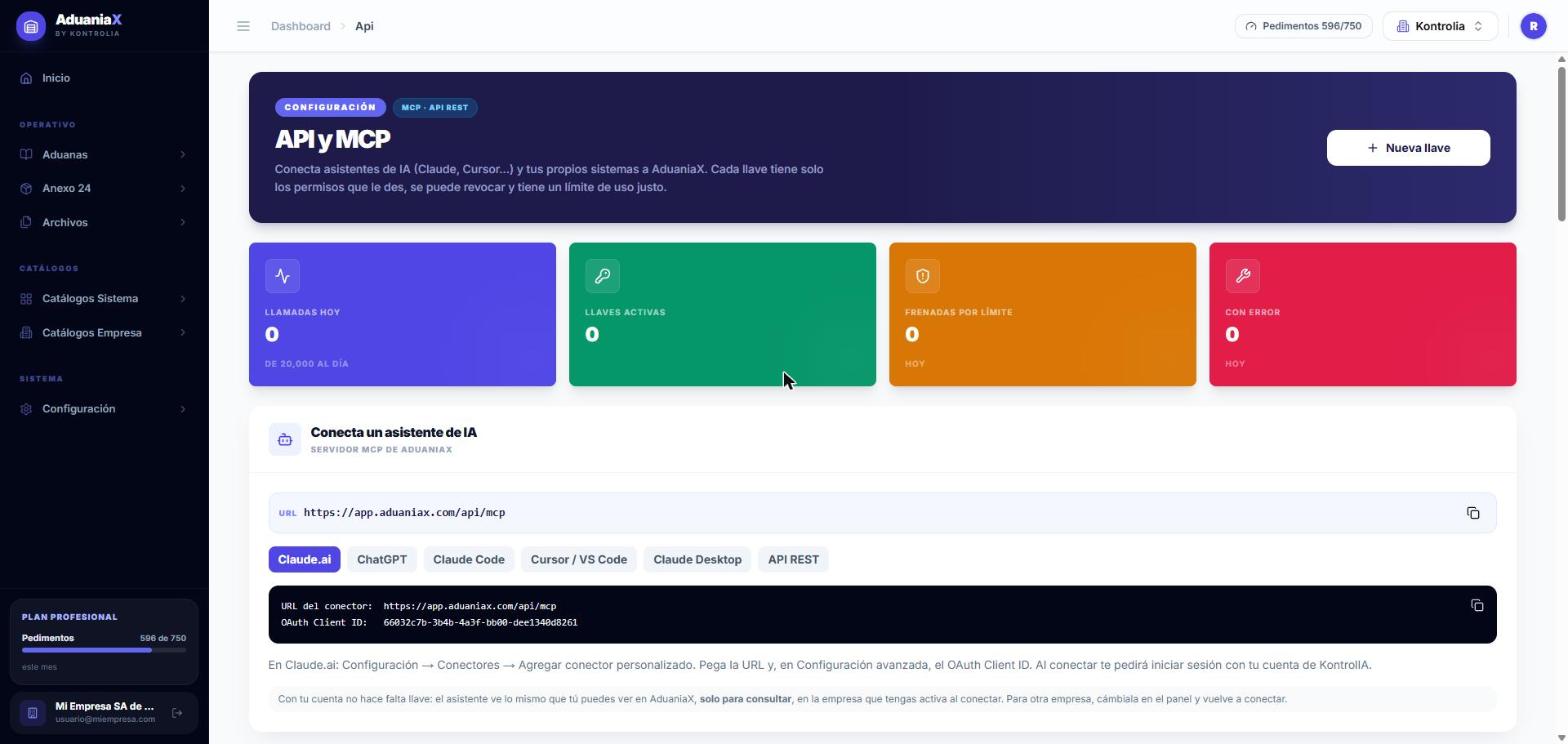Open the Cursor / VS Code tab

tap(579, 560)
